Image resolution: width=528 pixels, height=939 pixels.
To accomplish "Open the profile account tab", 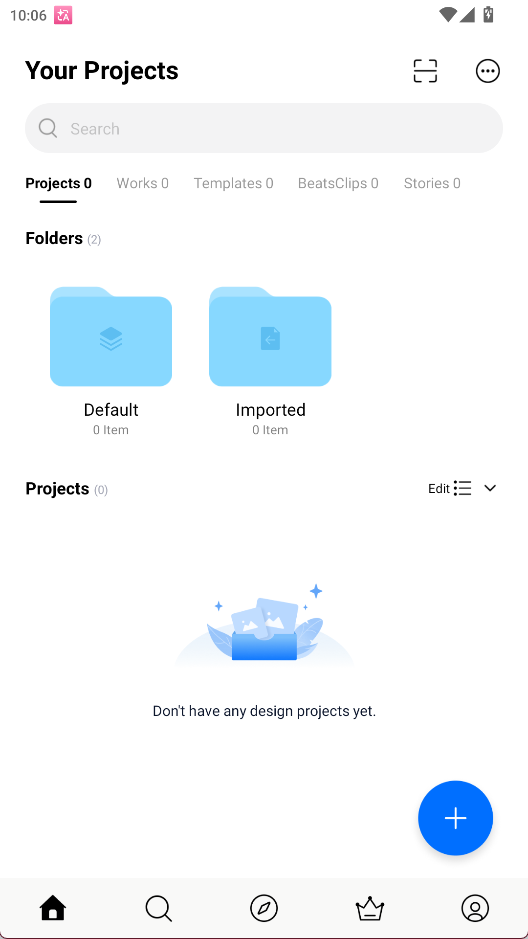I will (x=475, y=908).
